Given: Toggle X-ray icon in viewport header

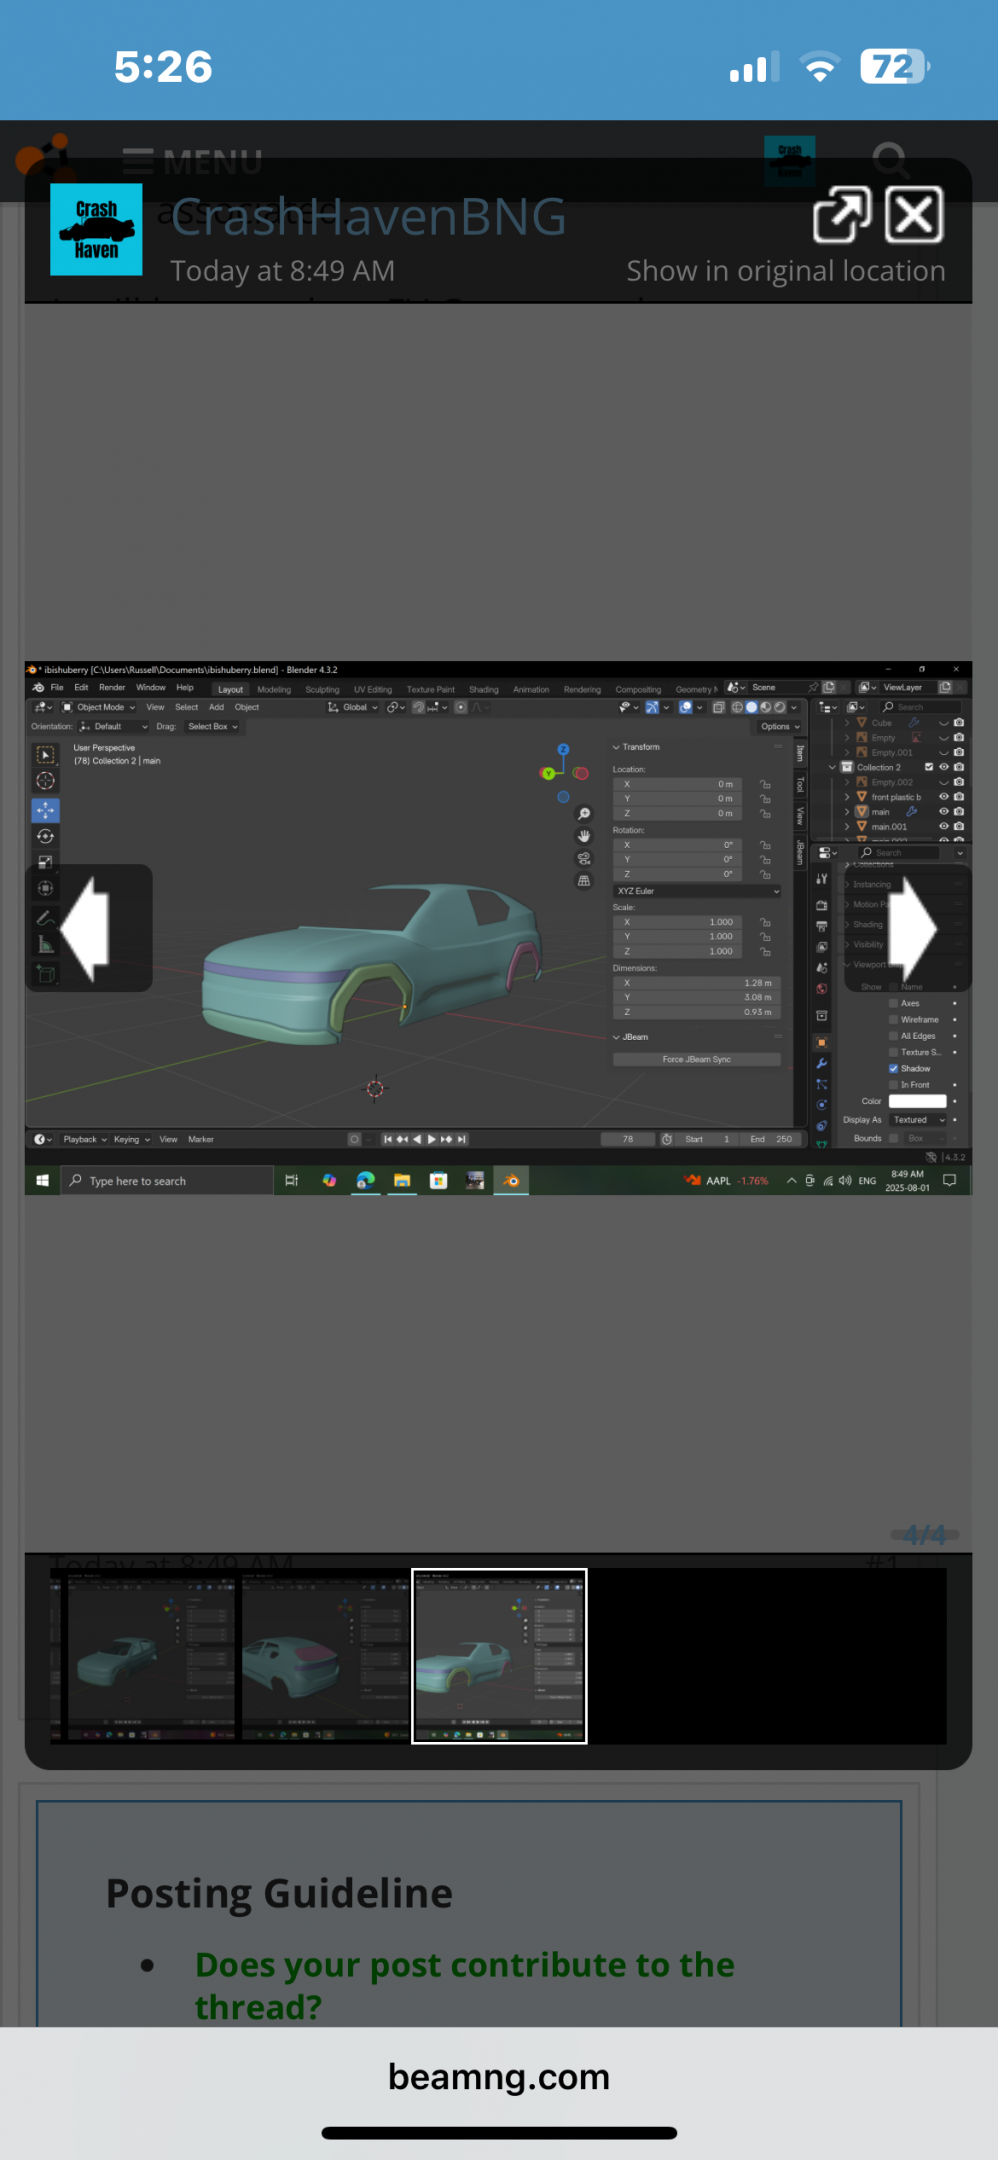Looking at the screenshot, I should [718, 707].
